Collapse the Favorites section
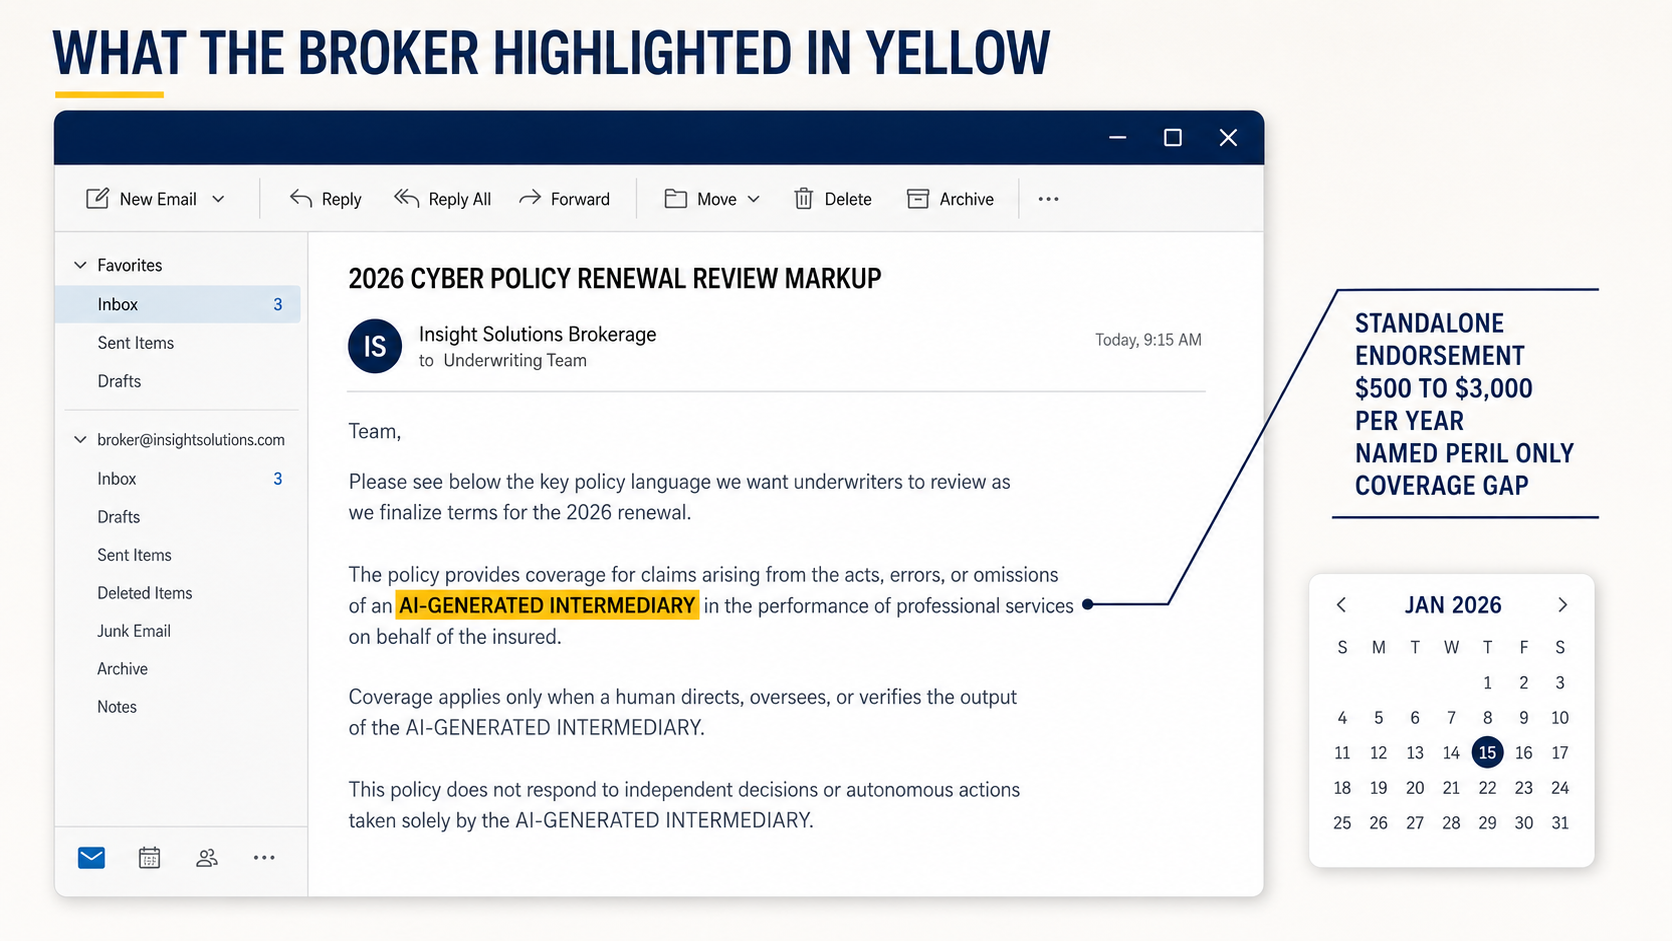Screen dimensions: 1672x941 click(x=81, y=265)
